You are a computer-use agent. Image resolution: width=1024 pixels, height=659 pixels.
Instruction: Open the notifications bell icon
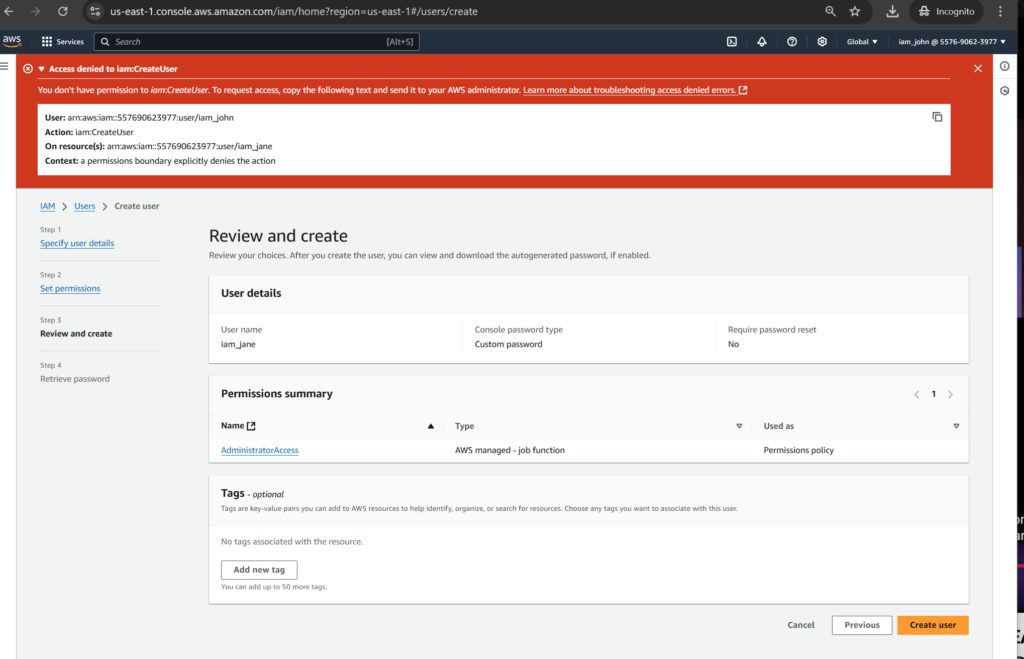(x=762, y=42)
